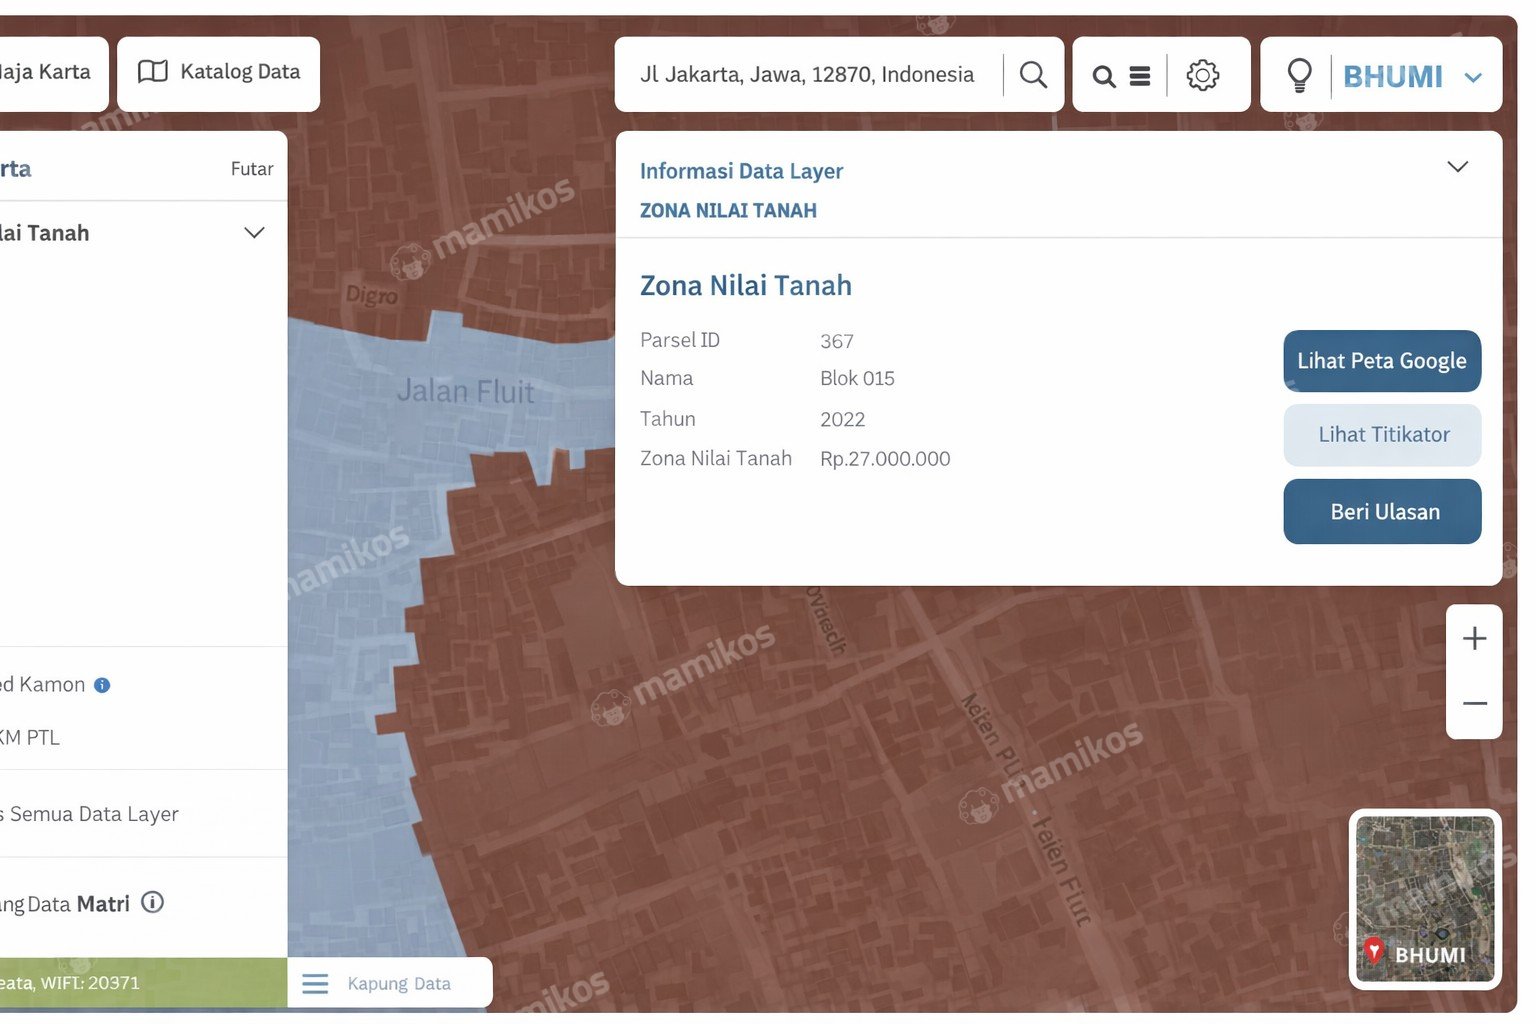Click the info icon beside Data Matri
The image size is (1536, 1024).
pyautogui.click(x=152, y=902)
